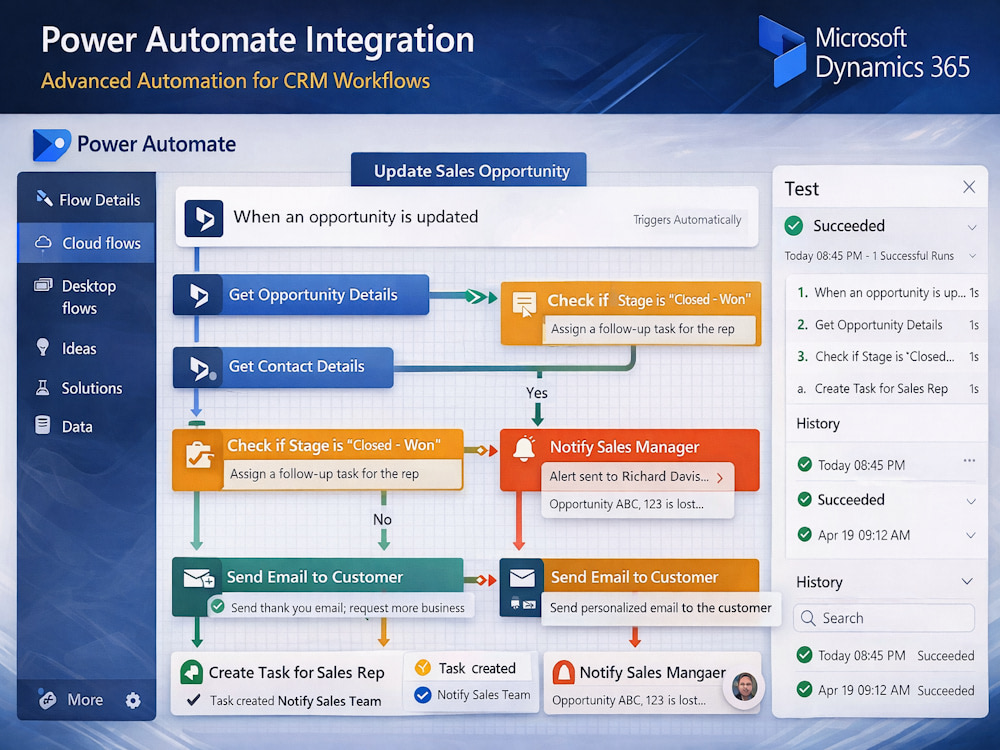Viewport: 1000px width, 750px height.
Task: Click the search magnifier icon
Action: [x=808, y=618]
